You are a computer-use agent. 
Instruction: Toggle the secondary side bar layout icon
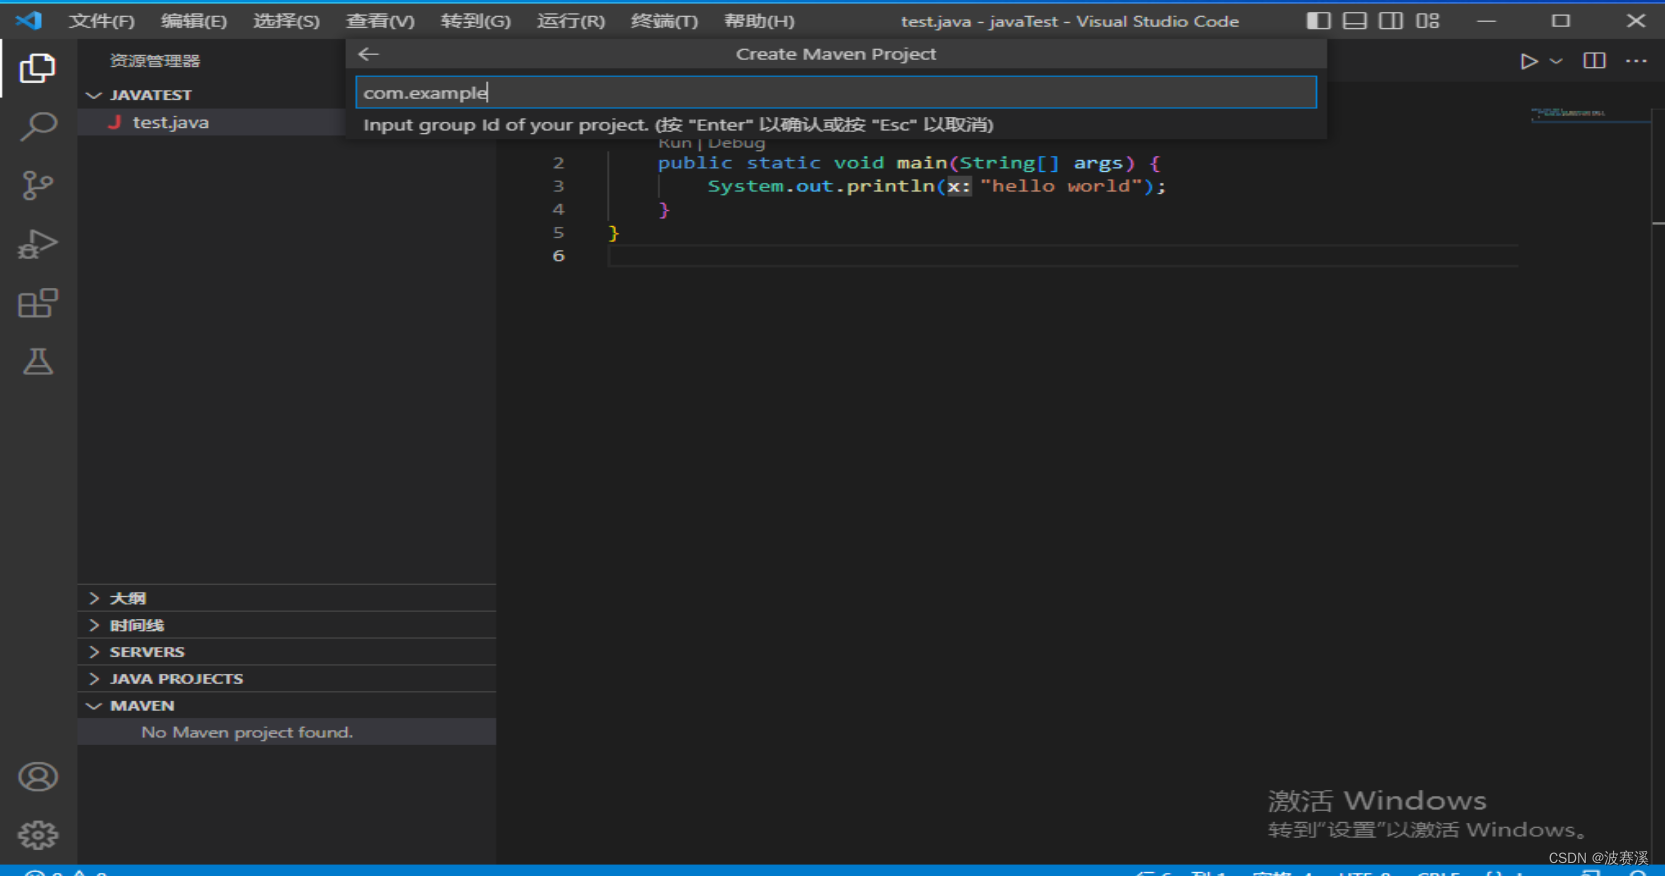[1391, 20]
